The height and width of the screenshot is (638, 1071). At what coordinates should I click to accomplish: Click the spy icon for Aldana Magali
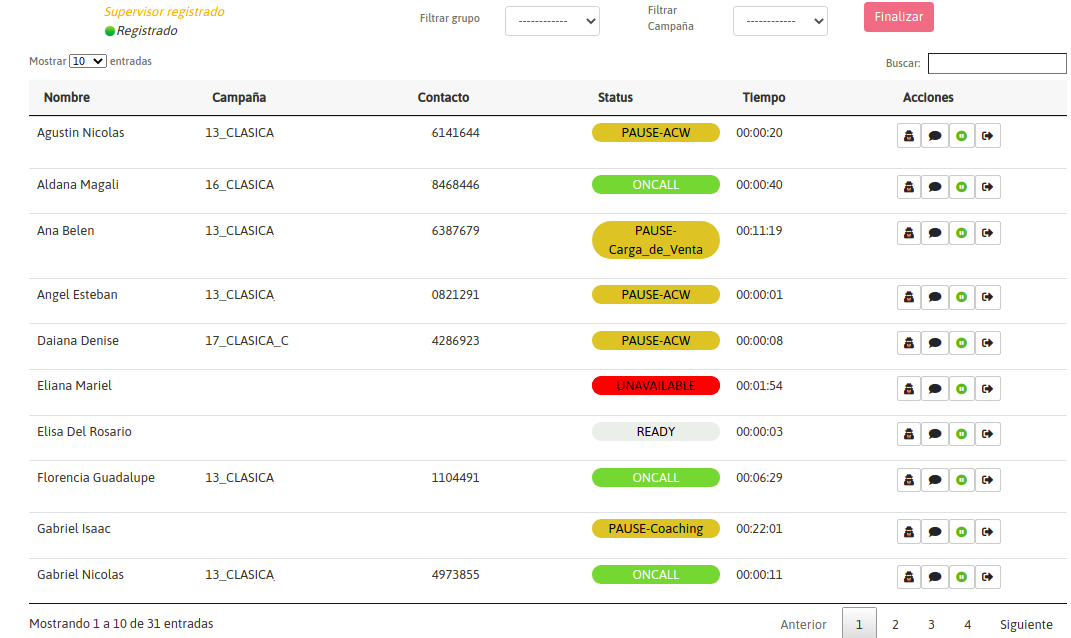coord(908,187)
